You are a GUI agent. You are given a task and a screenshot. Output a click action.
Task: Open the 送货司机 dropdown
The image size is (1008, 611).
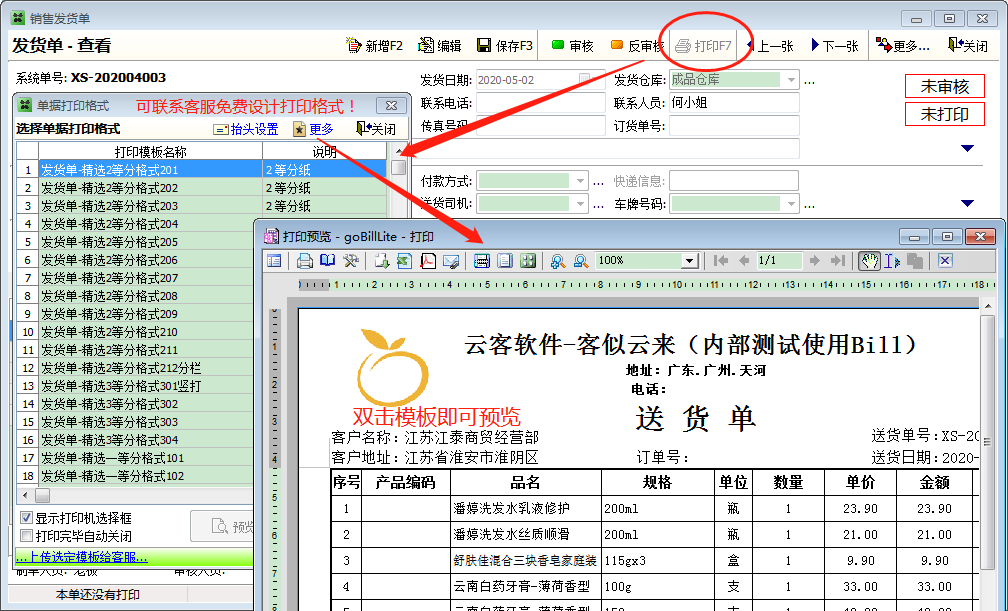click(x=580, y=204)
